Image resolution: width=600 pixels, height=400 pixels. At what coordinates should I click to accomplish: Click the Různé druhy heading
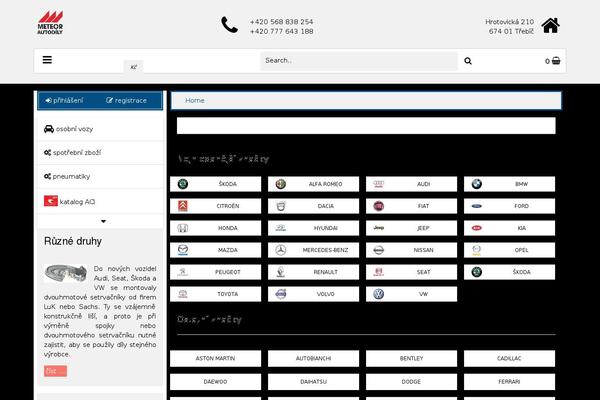73,241
